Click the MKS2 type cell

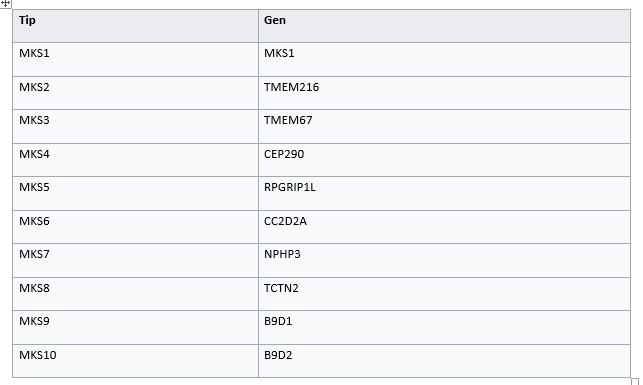(135, 93)
